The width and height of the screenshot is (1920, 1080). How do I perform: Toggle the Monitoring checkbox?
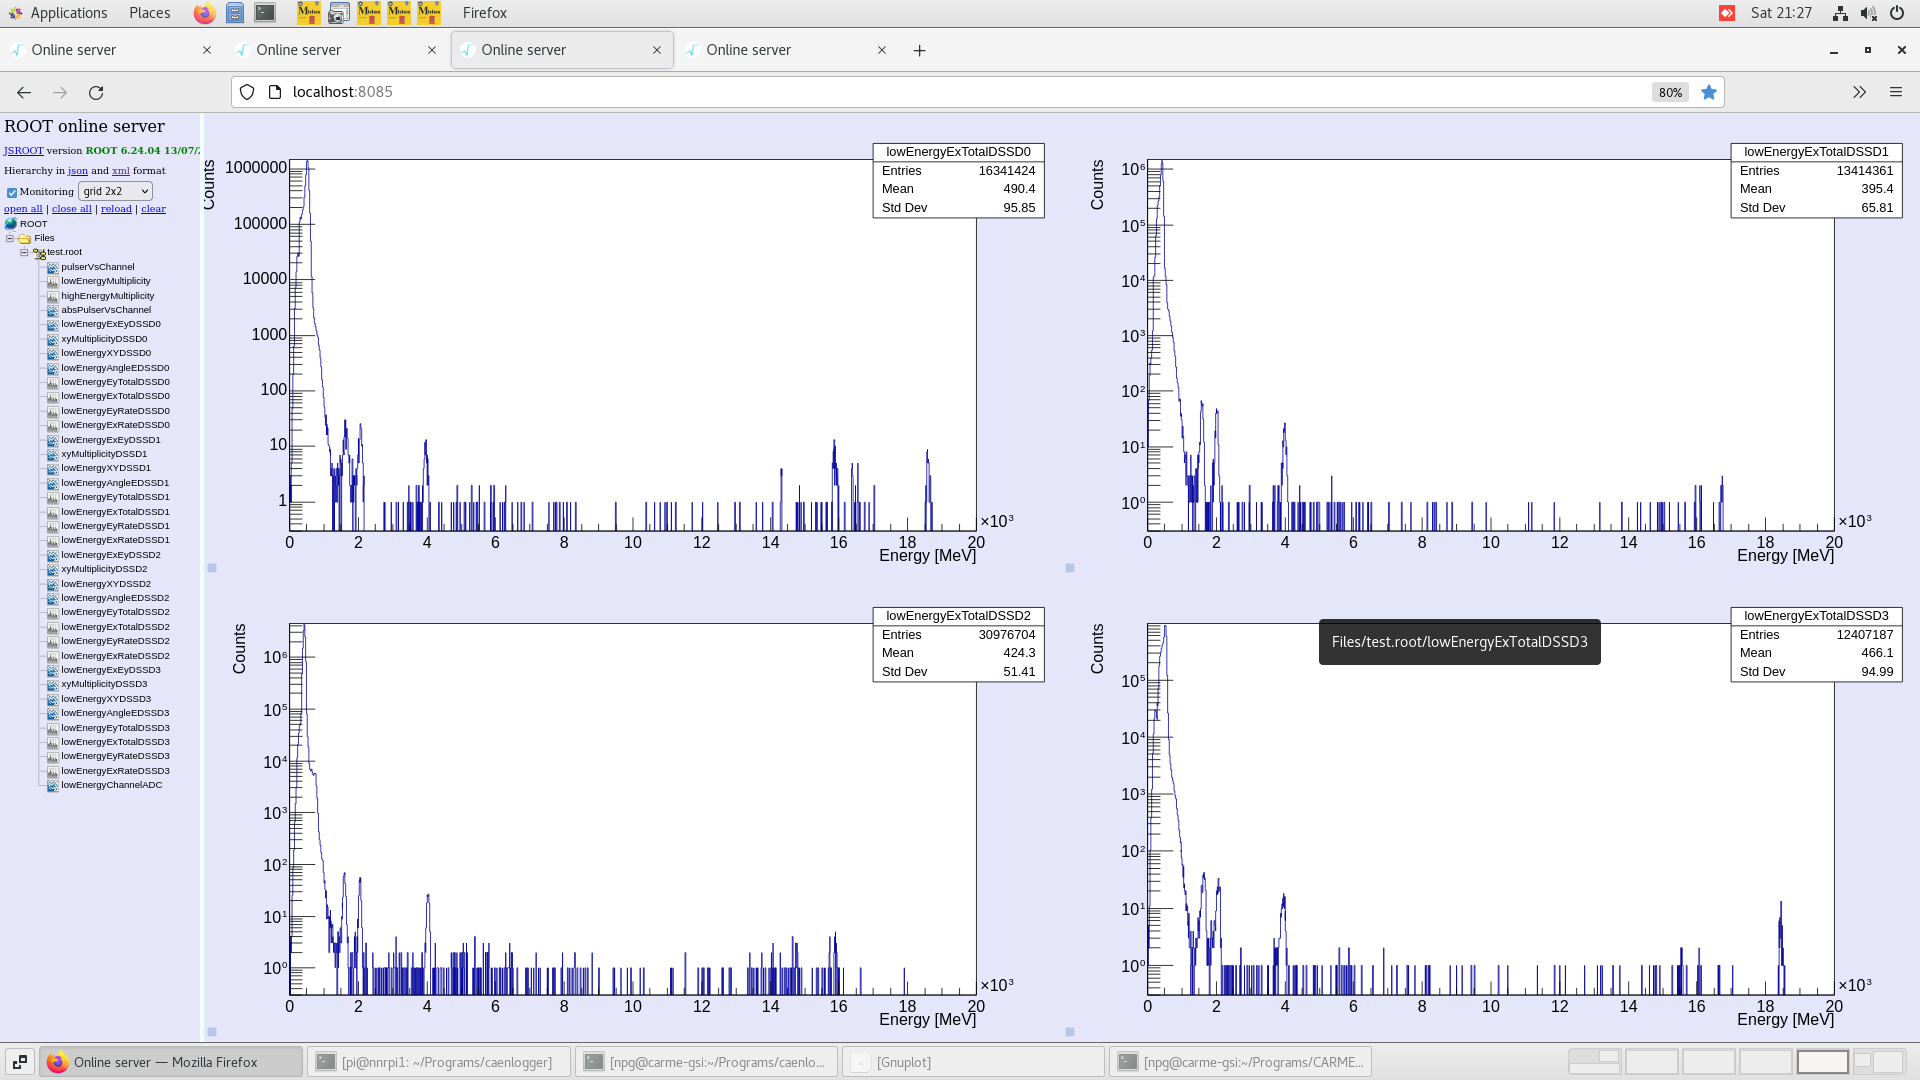(12, 192)
